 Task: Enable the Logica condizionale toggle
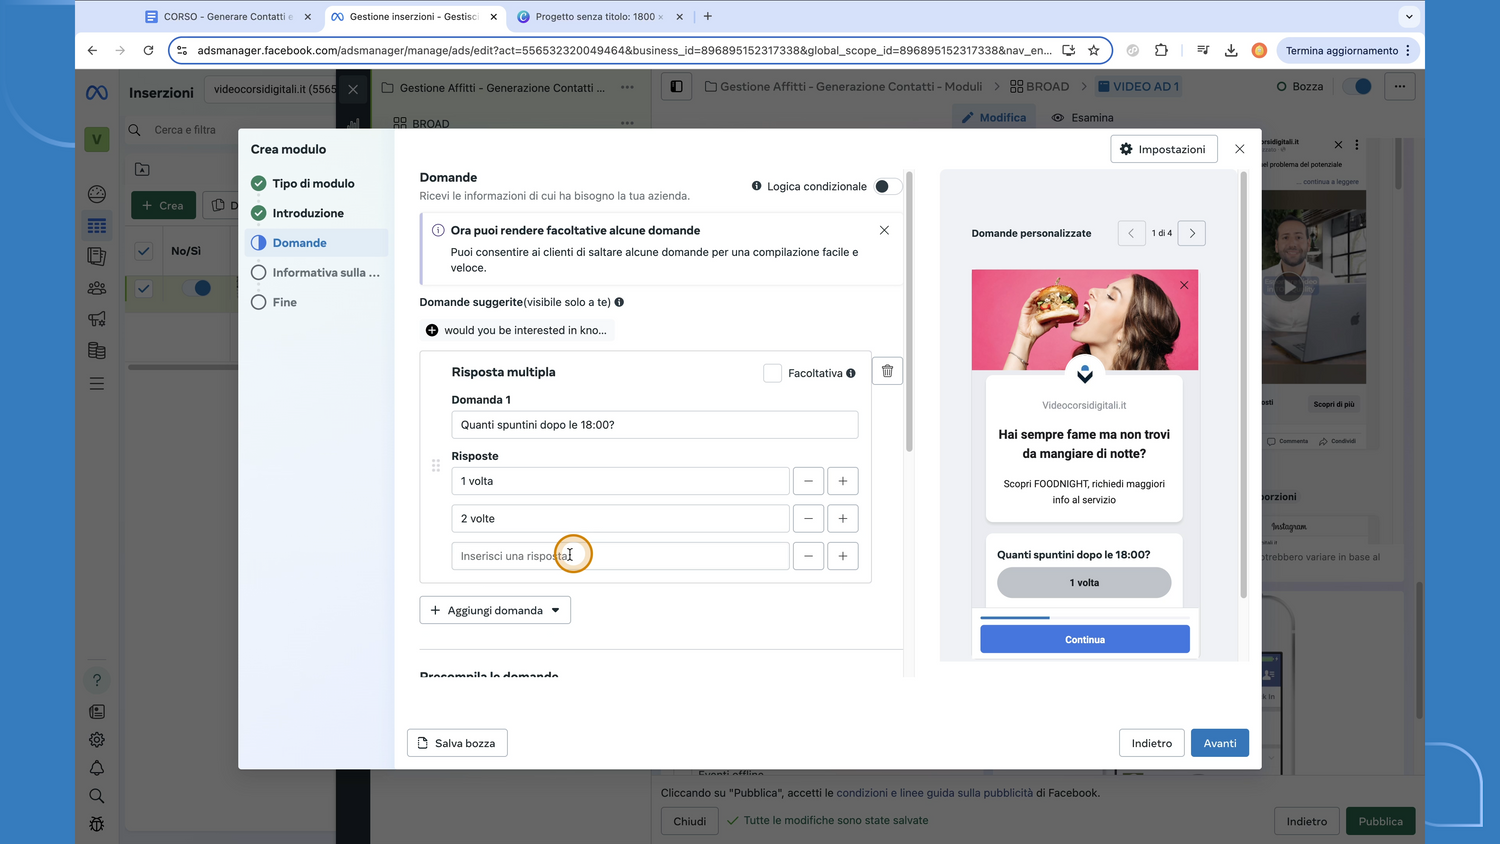pyautogui.click(x=886, y=186)
